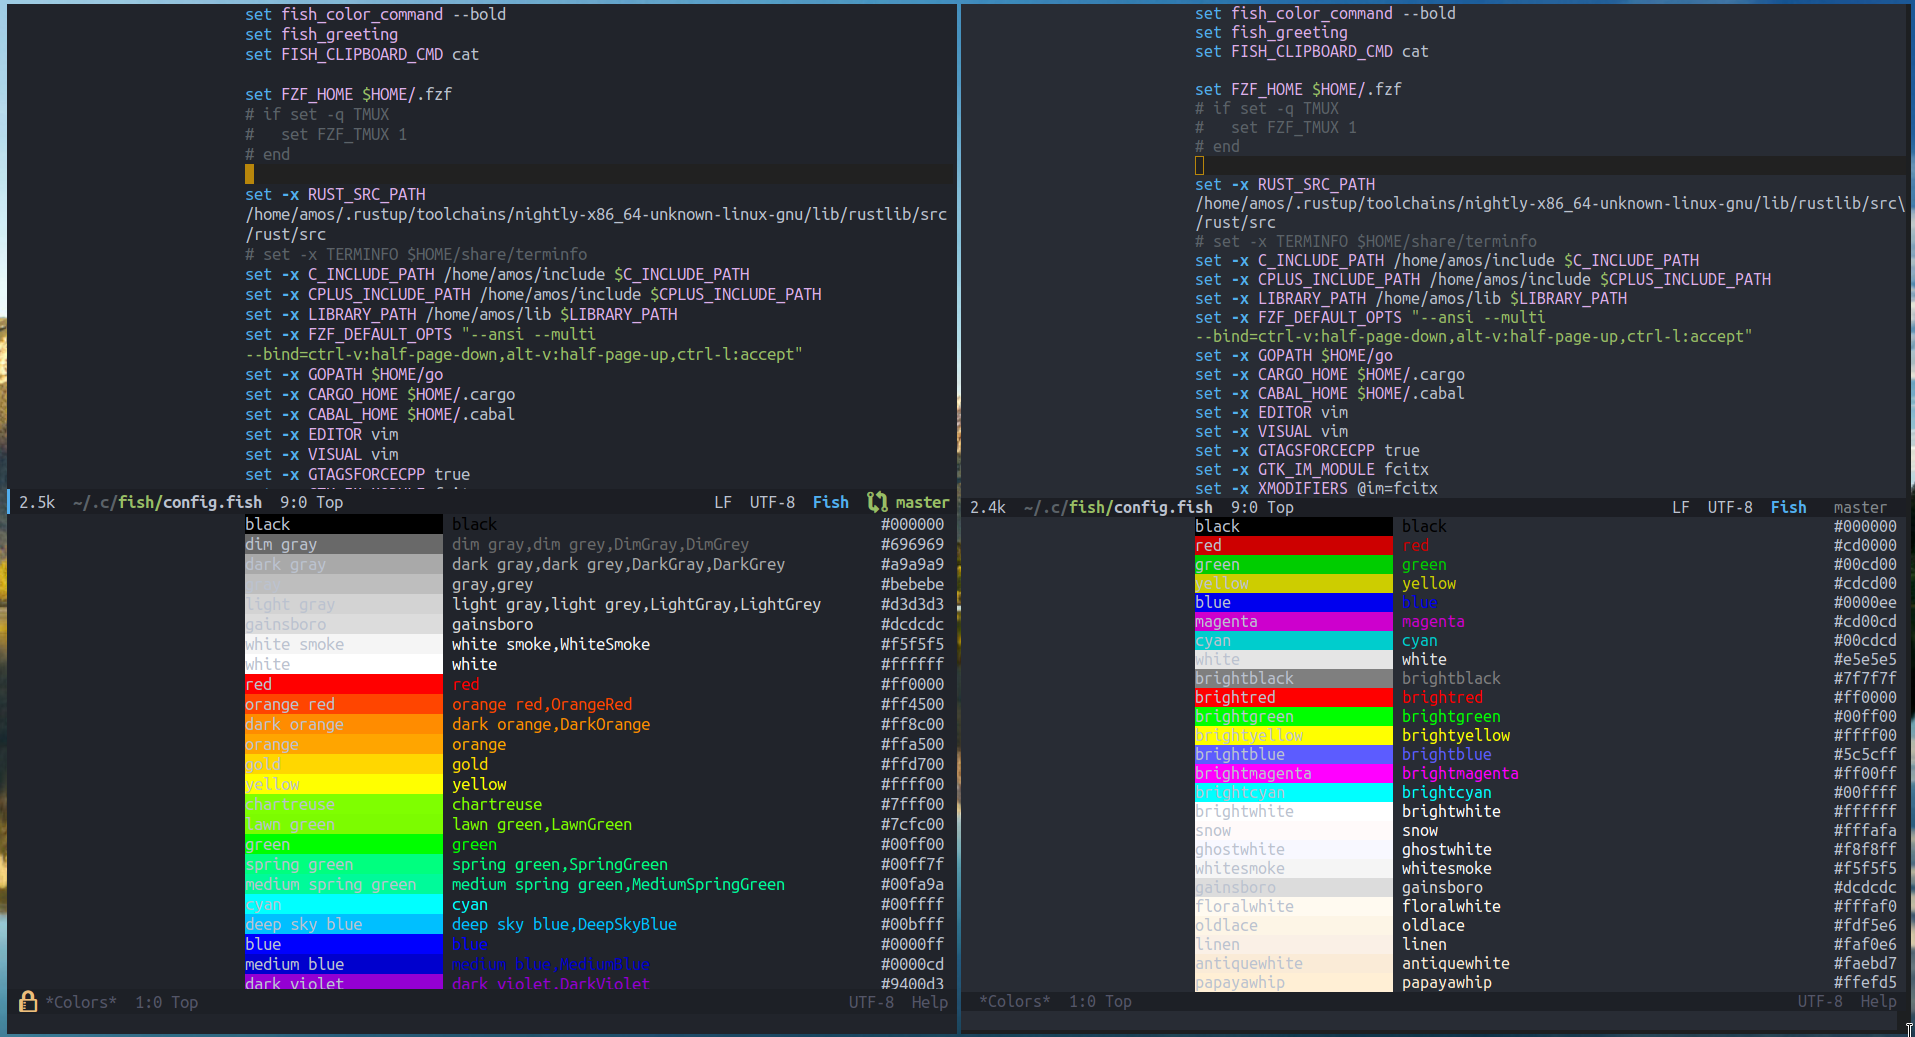The height and width of the screenshot is (1037, 1915).
Task: Click the '9:0 Top' position in the left mode line
Action: coord(311,502)
